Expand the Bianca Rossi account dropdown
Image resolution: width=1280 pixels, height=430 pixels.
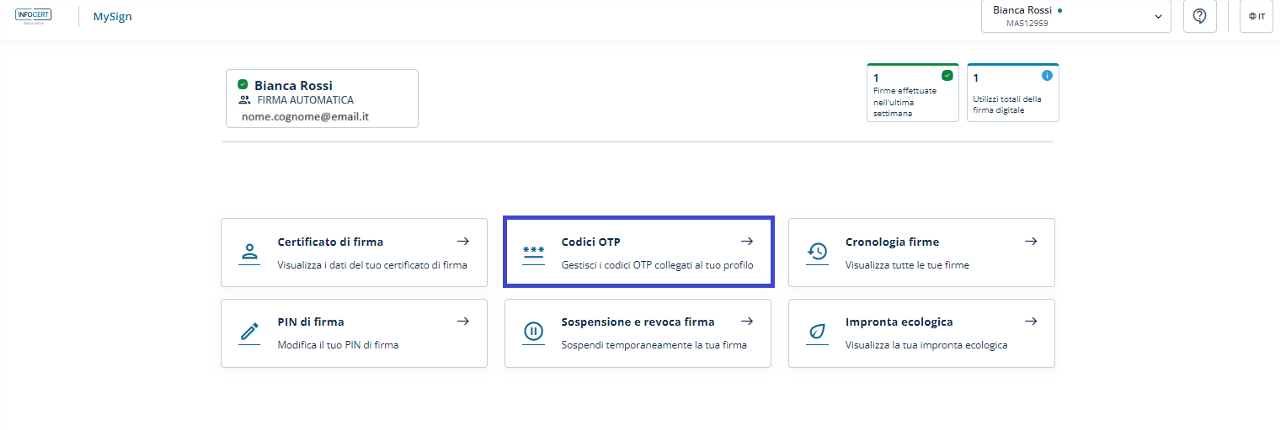click(1159, 17)
